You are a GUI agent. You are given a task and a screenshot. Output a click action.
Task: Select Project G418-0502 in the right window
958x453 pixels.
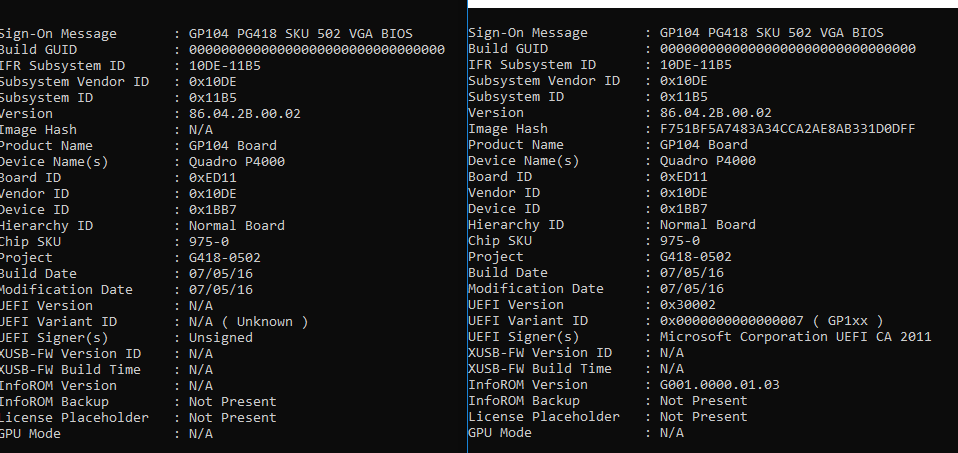tap(695, 257)
